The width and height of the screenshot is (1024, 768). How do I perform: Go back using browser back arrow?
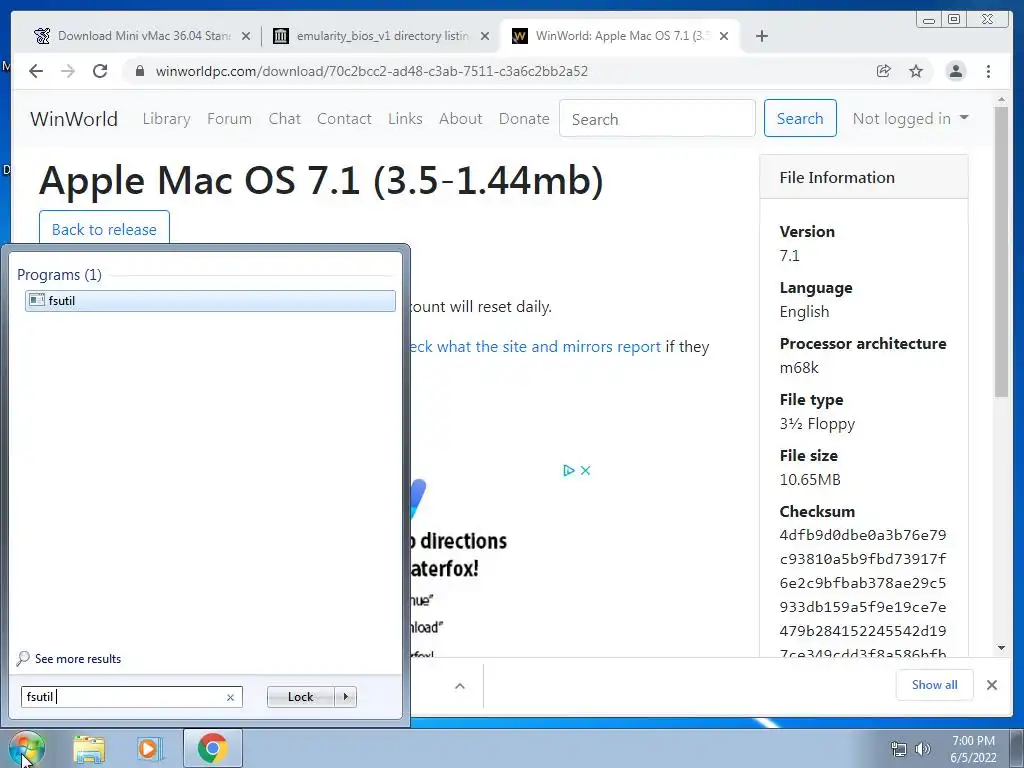click(36, 71)
